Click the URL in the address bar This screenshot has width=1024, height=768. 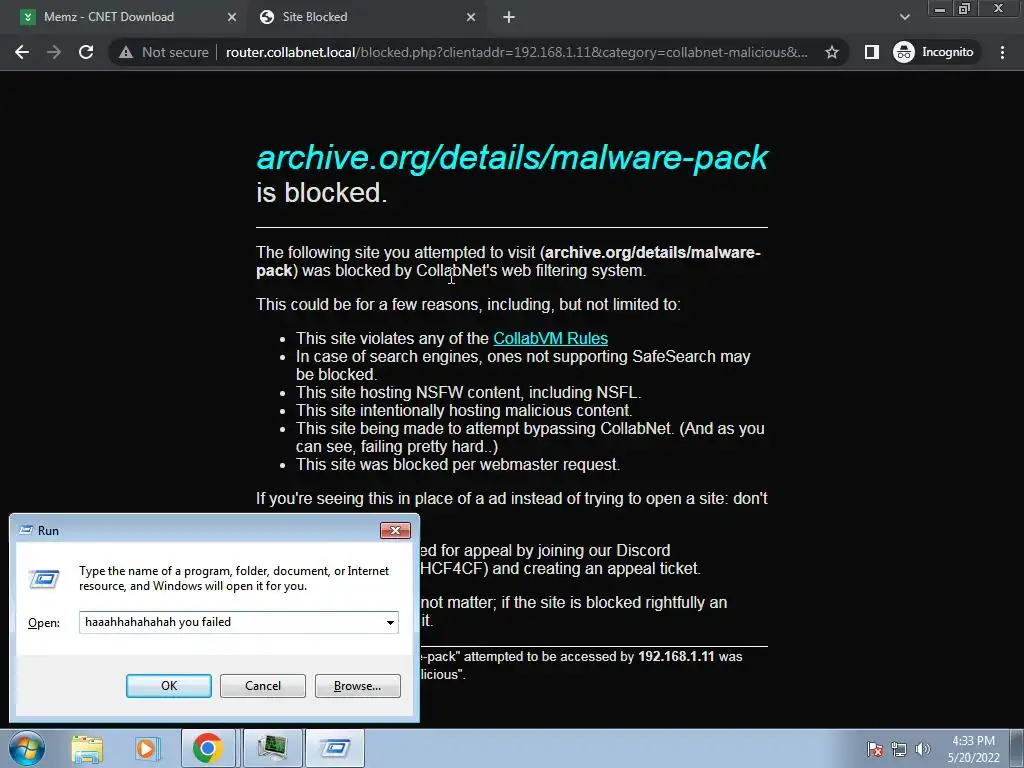point(517,52)
